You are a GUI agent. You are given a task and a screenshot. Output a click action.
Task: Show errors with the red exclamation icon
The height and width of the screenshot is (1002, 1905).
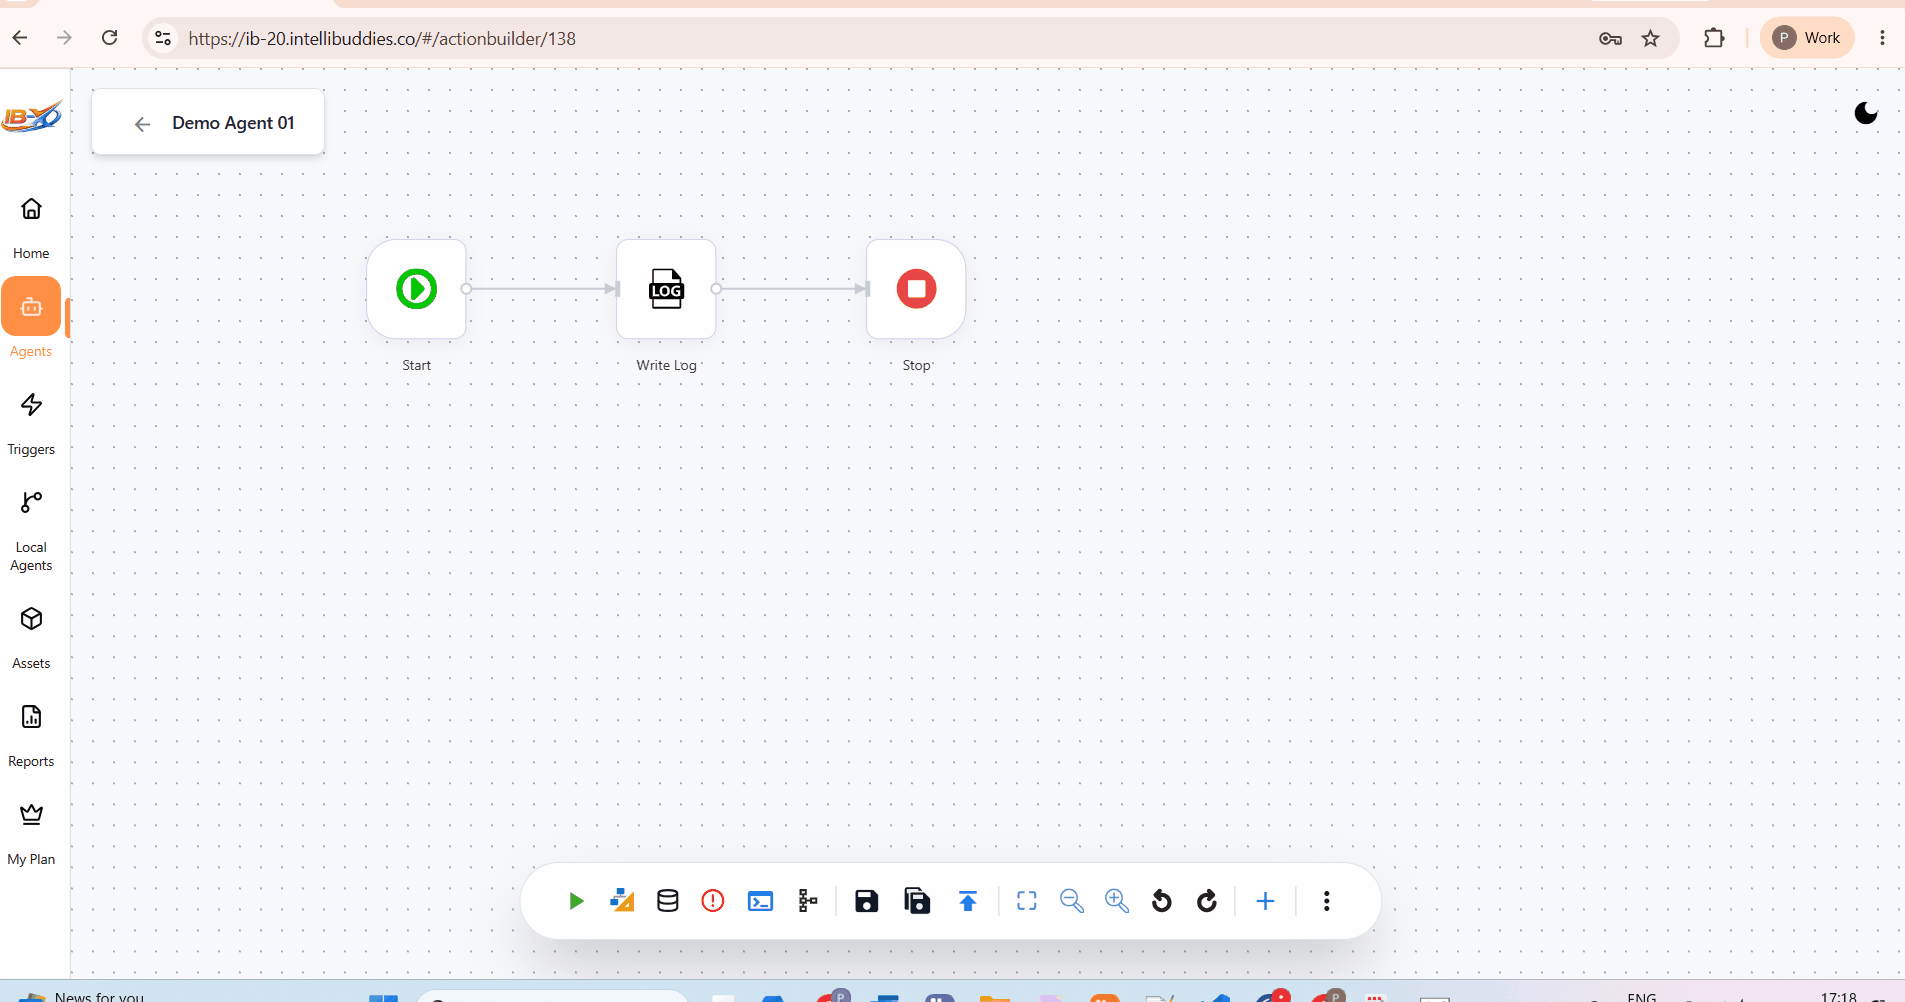713,901
